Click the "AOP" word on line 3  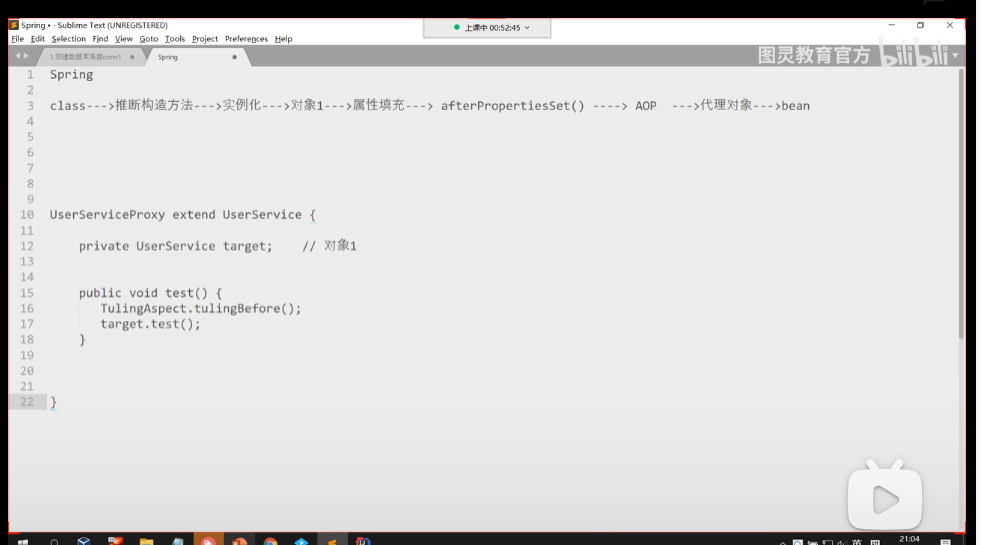(x=646, y=106)
